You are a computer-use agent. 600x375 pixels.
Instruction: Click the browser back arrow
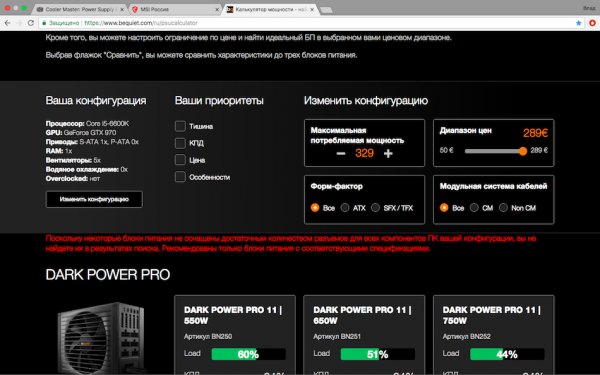tap(7, 23)
